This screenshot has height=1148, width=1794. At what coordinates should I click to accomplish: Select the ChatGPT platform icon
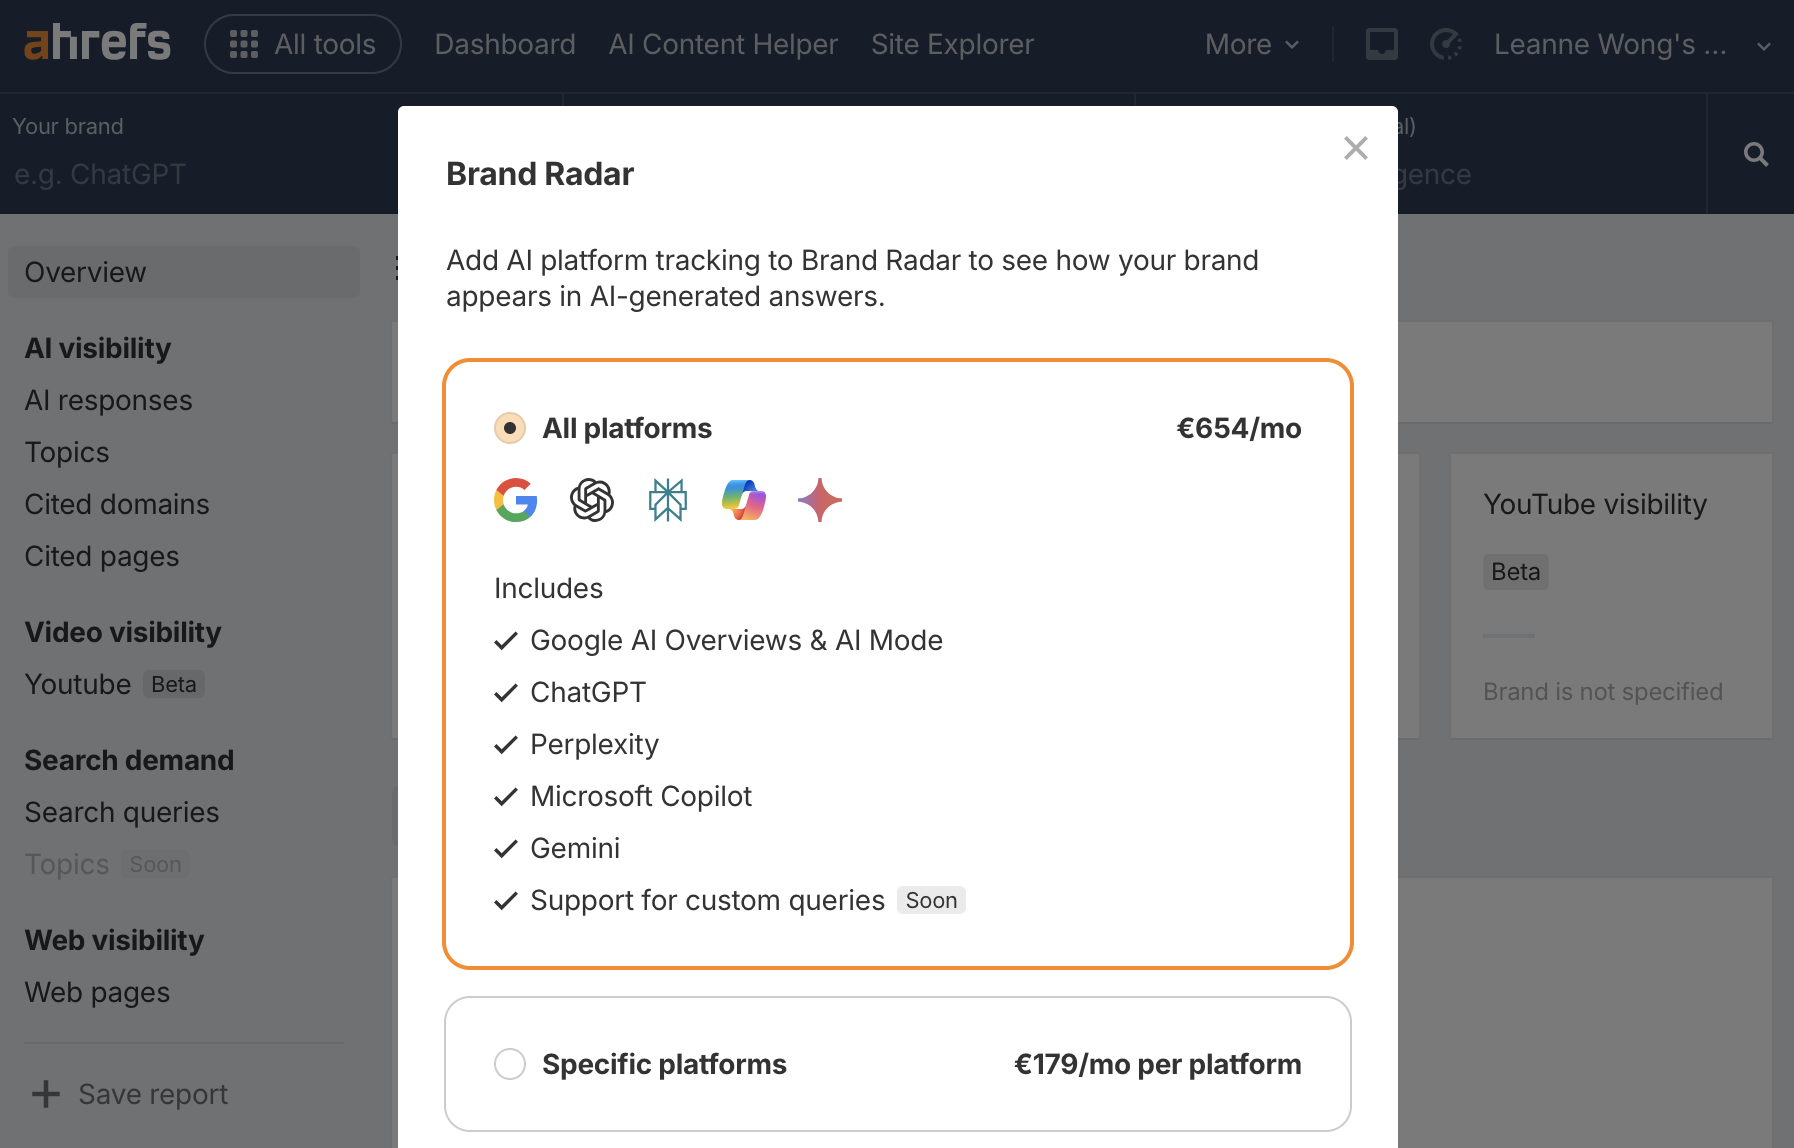click(x=590, y=500)
